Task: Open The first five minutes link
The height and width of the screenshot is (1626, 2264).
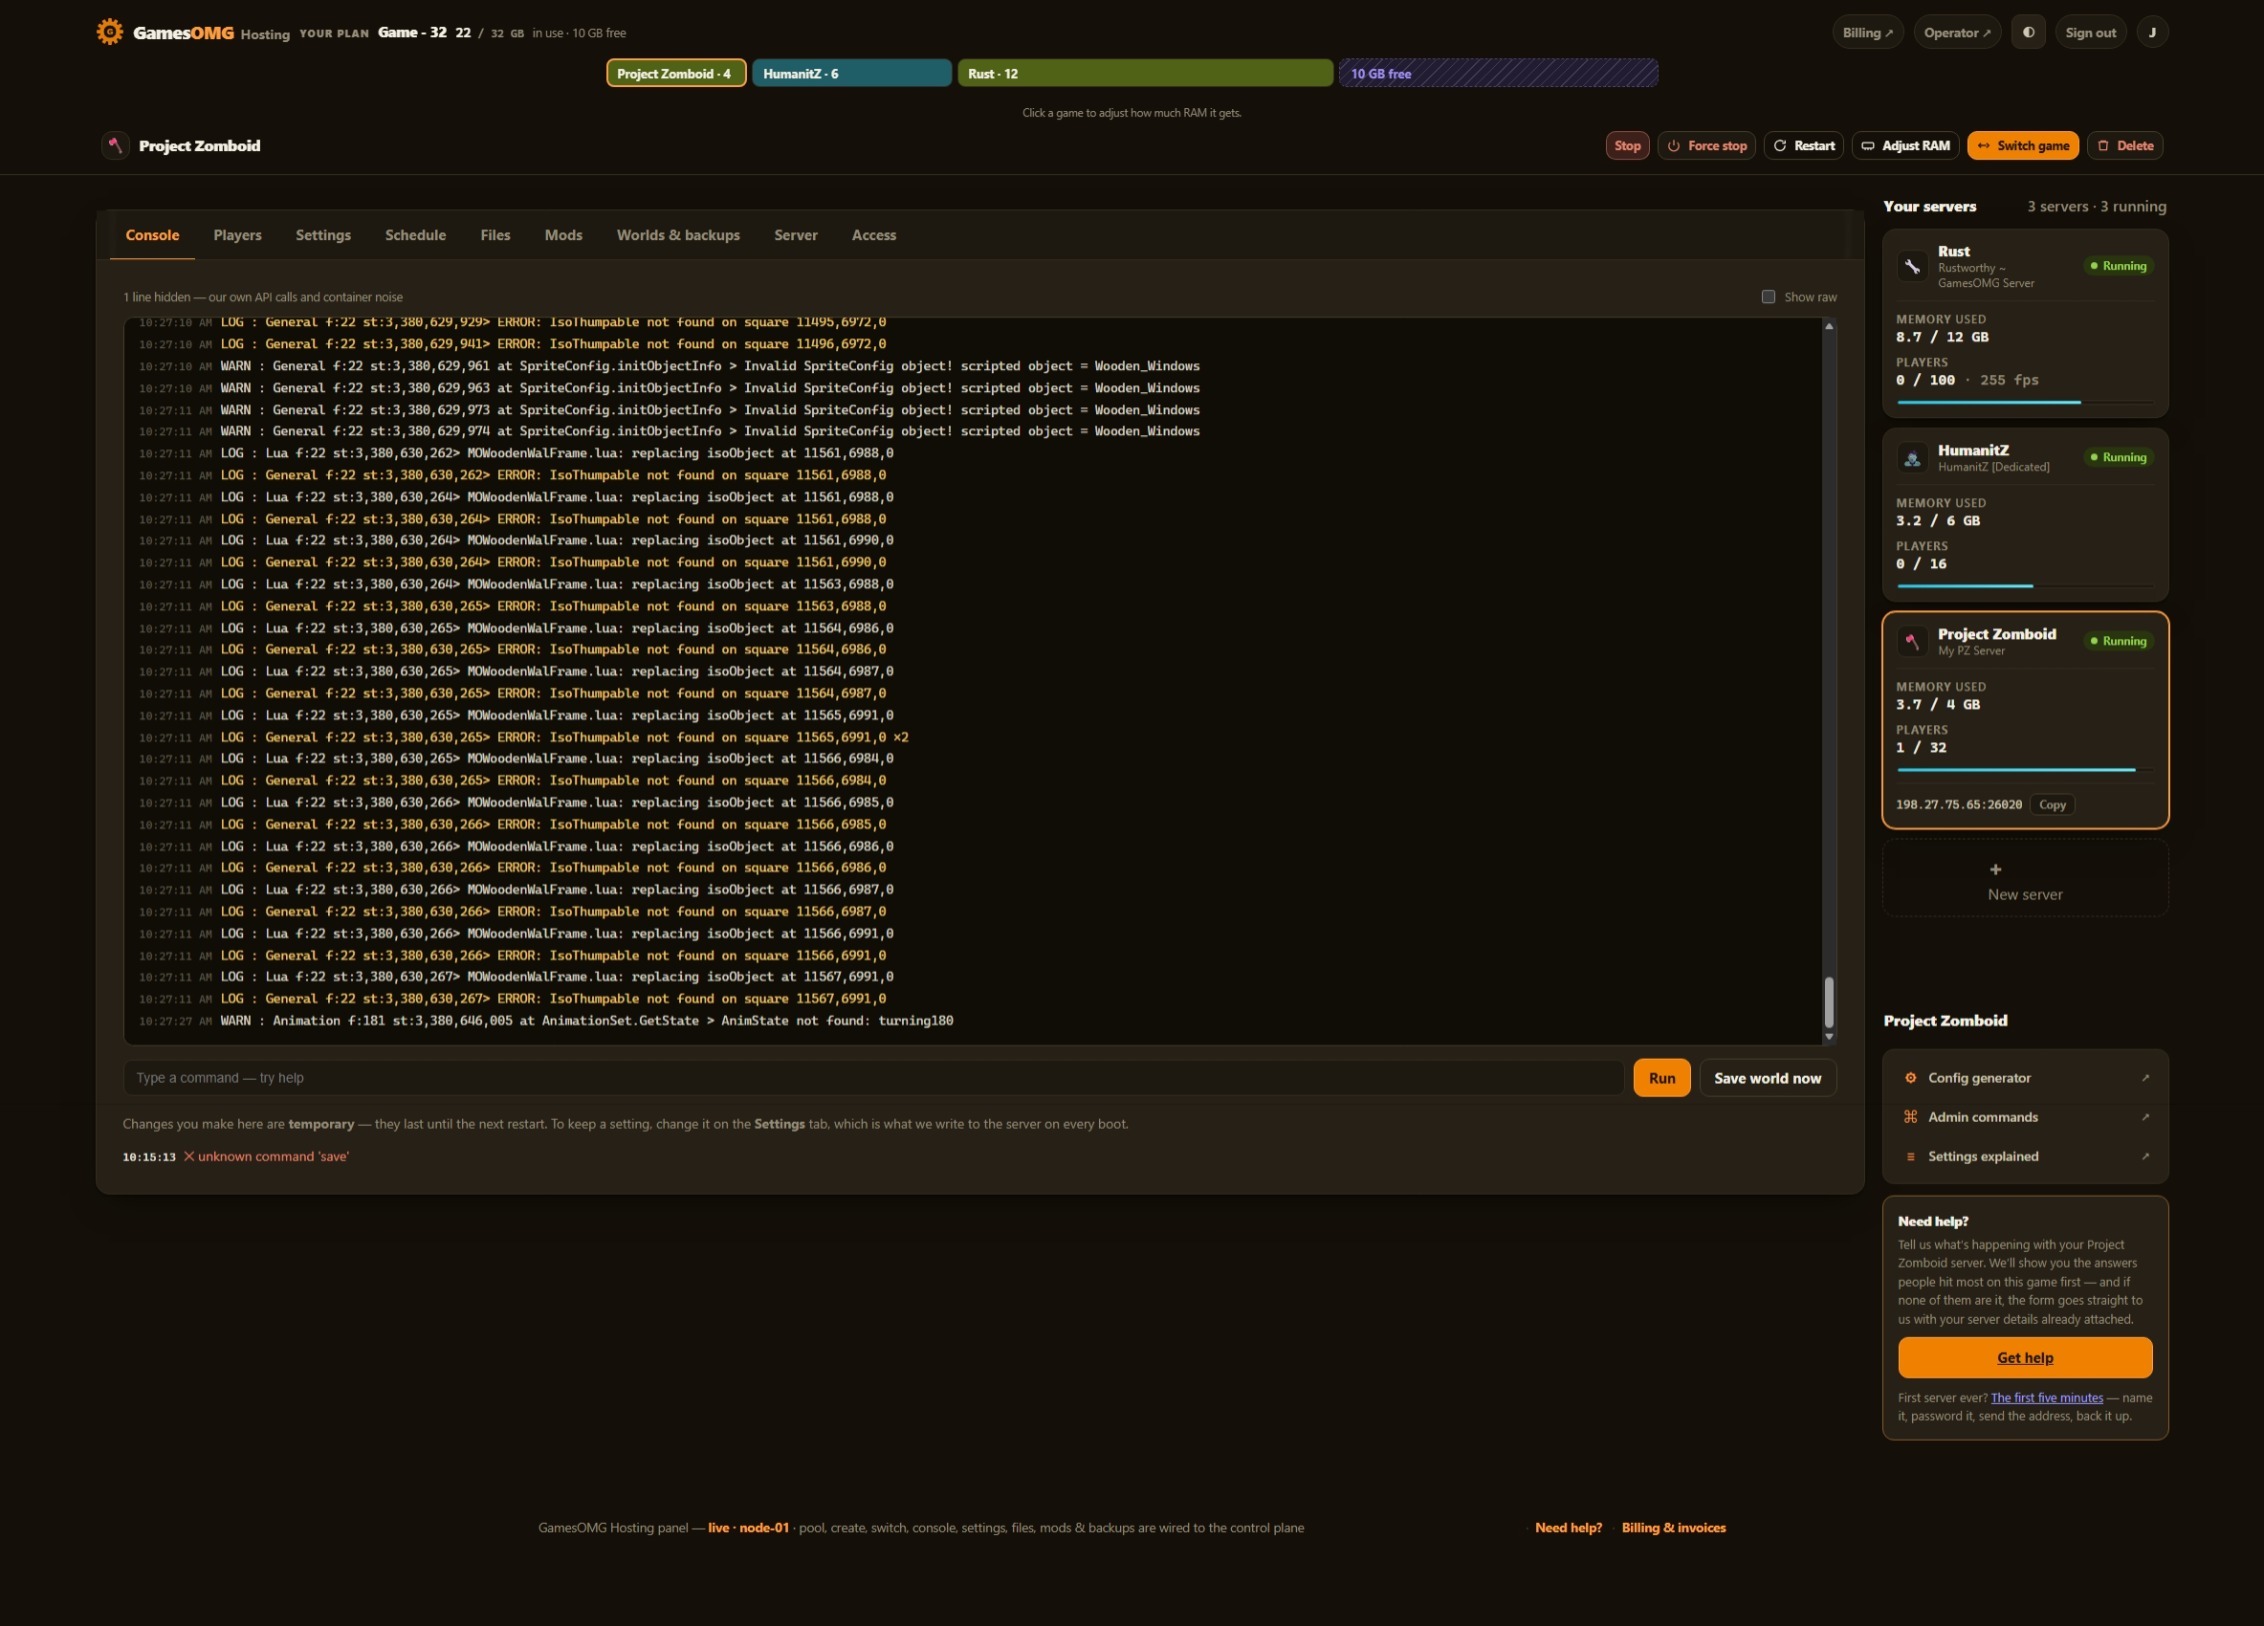Action: coord(2046,1398)
